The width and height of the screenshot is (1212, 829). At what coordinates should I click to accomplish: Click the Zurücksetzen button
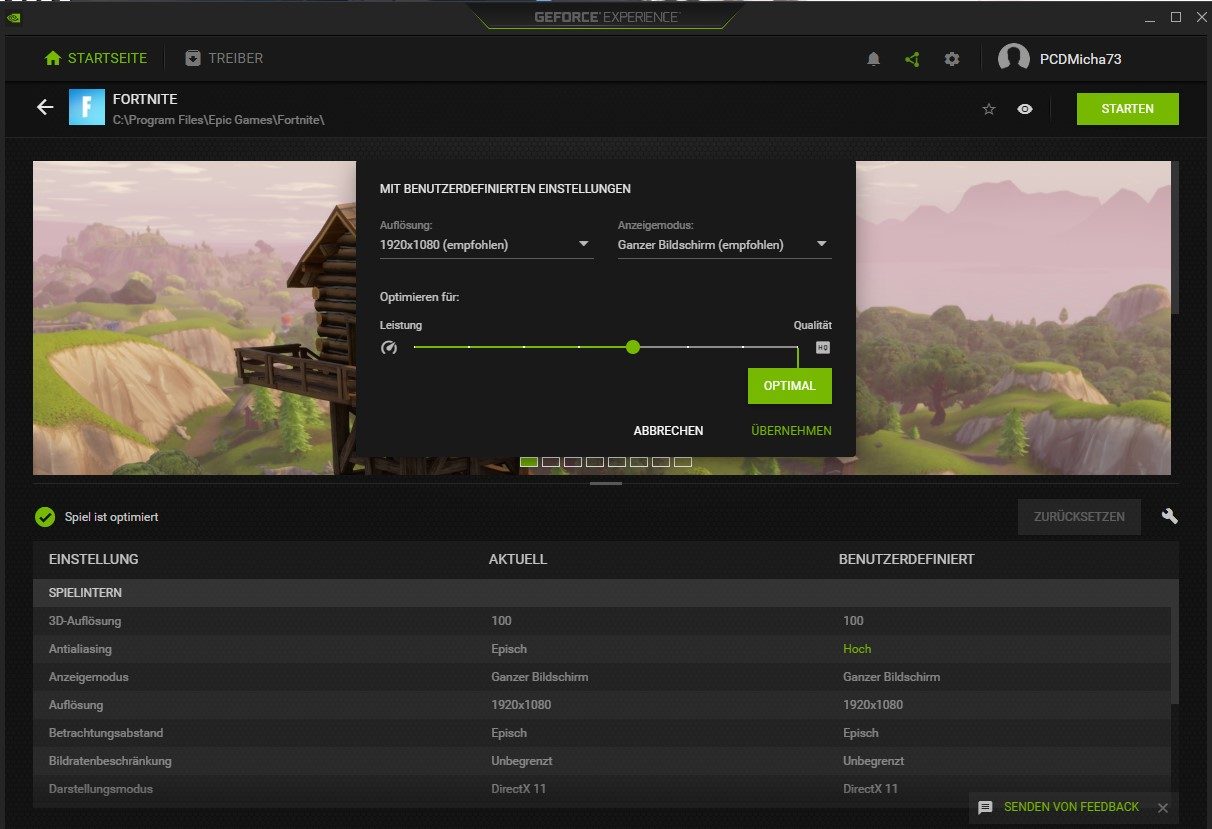pyautogui.click(x=1079, y=517)
